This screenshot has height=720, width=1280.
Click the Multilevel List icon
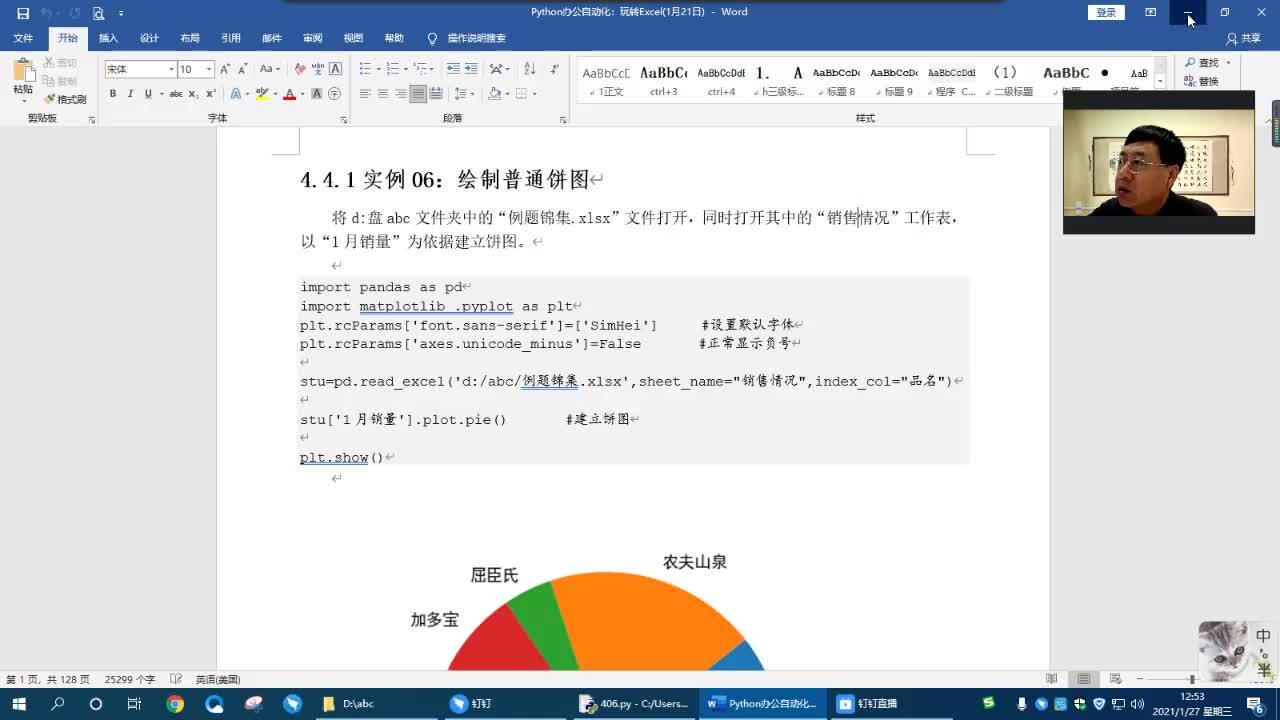(x=421, y=69)
